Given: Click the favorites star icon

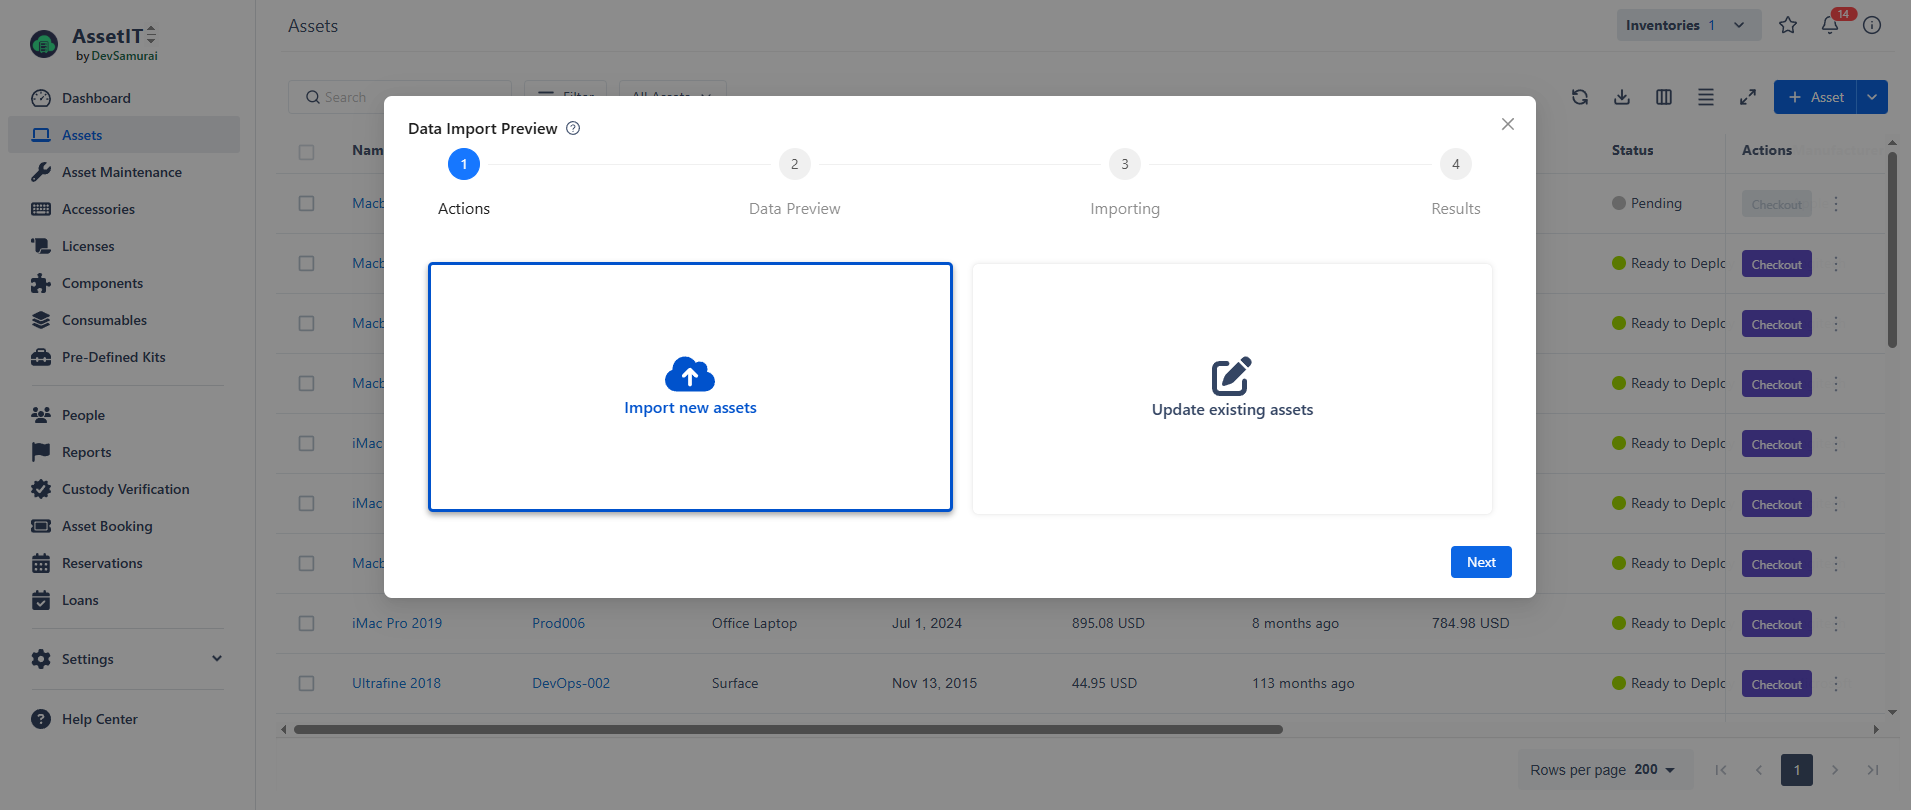Looking at the screenshot, I should coord(1788,25).
